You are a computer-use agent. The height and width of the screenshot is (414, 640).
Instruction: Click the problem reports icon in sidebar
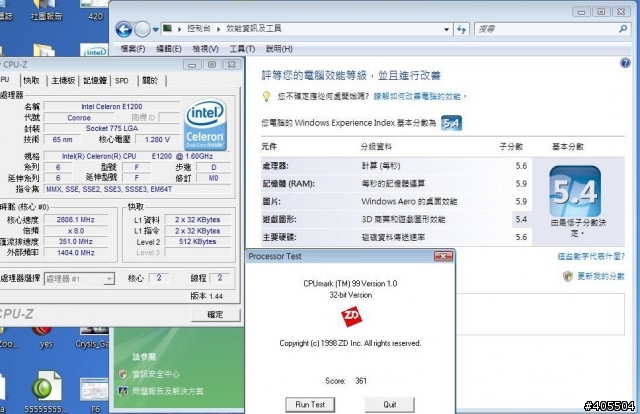(x=123, y=391)
